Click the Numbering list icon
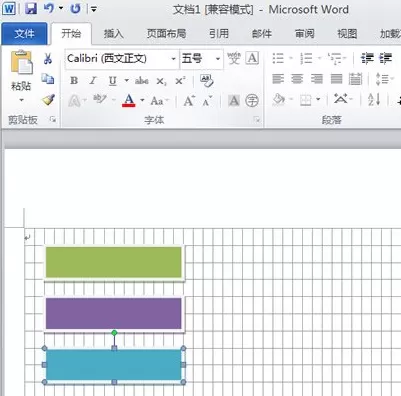 tap(306, 59)
